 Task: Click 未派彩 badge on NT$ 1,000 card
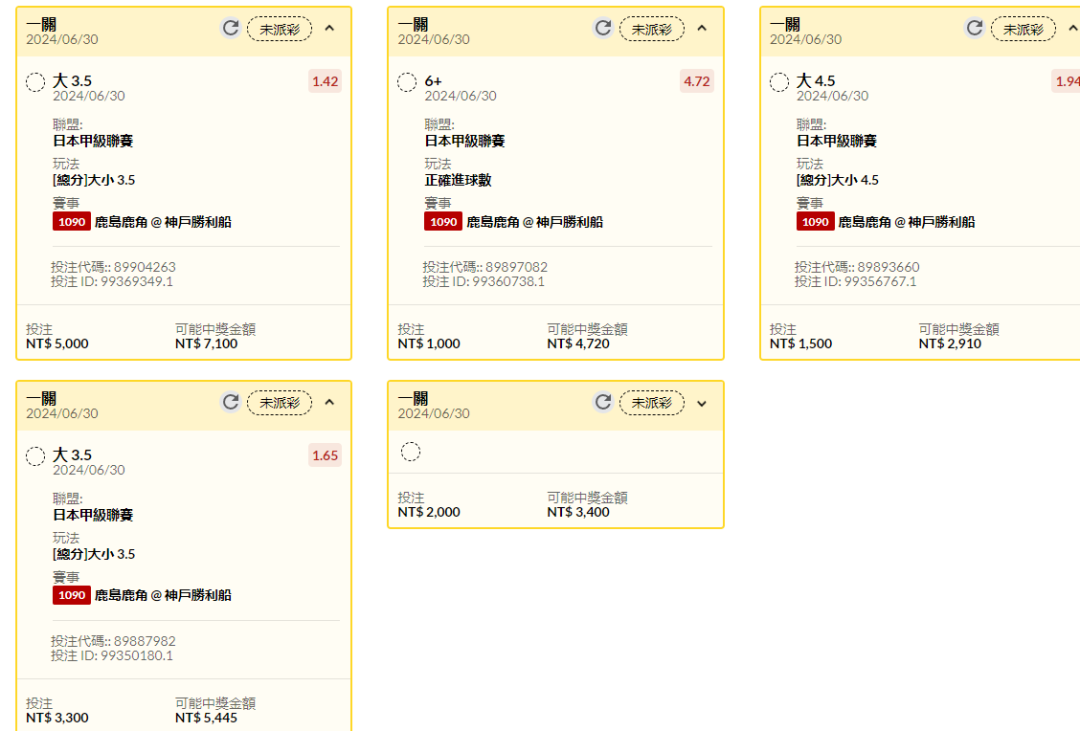[x=652, y=29]
